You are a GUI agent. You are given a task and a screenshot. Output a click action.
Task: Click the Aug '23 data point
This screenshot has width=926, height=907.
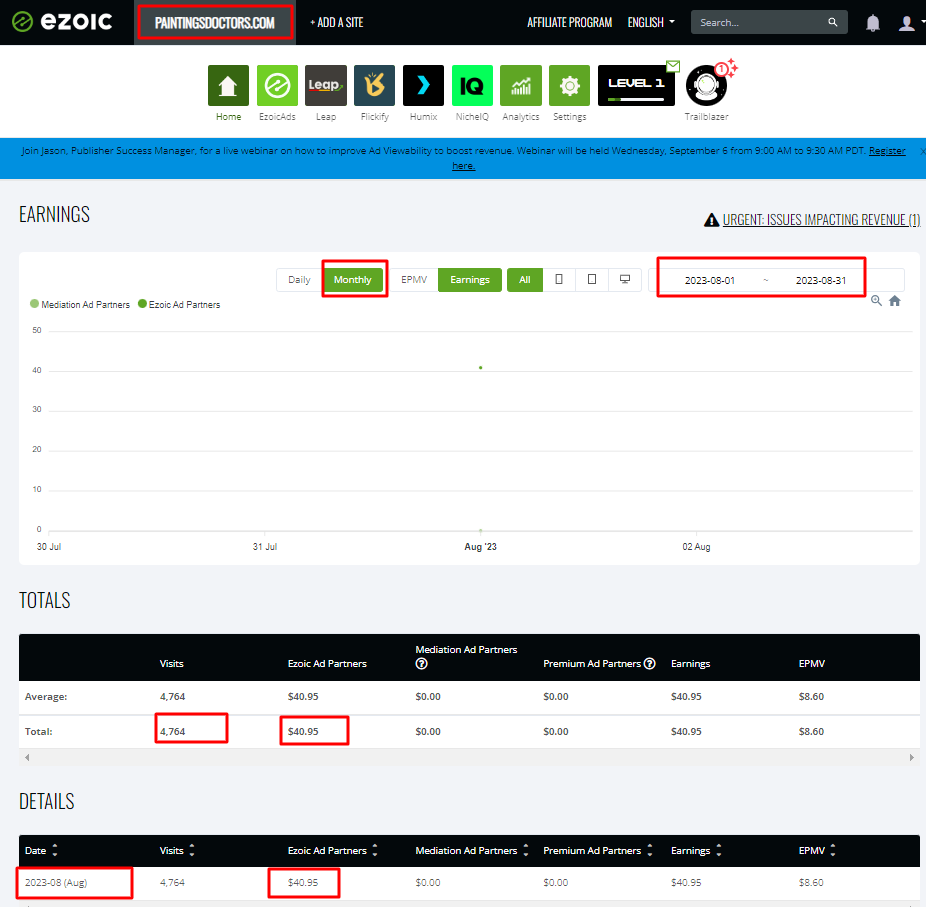pyautogui.click(x=481, y=367)
